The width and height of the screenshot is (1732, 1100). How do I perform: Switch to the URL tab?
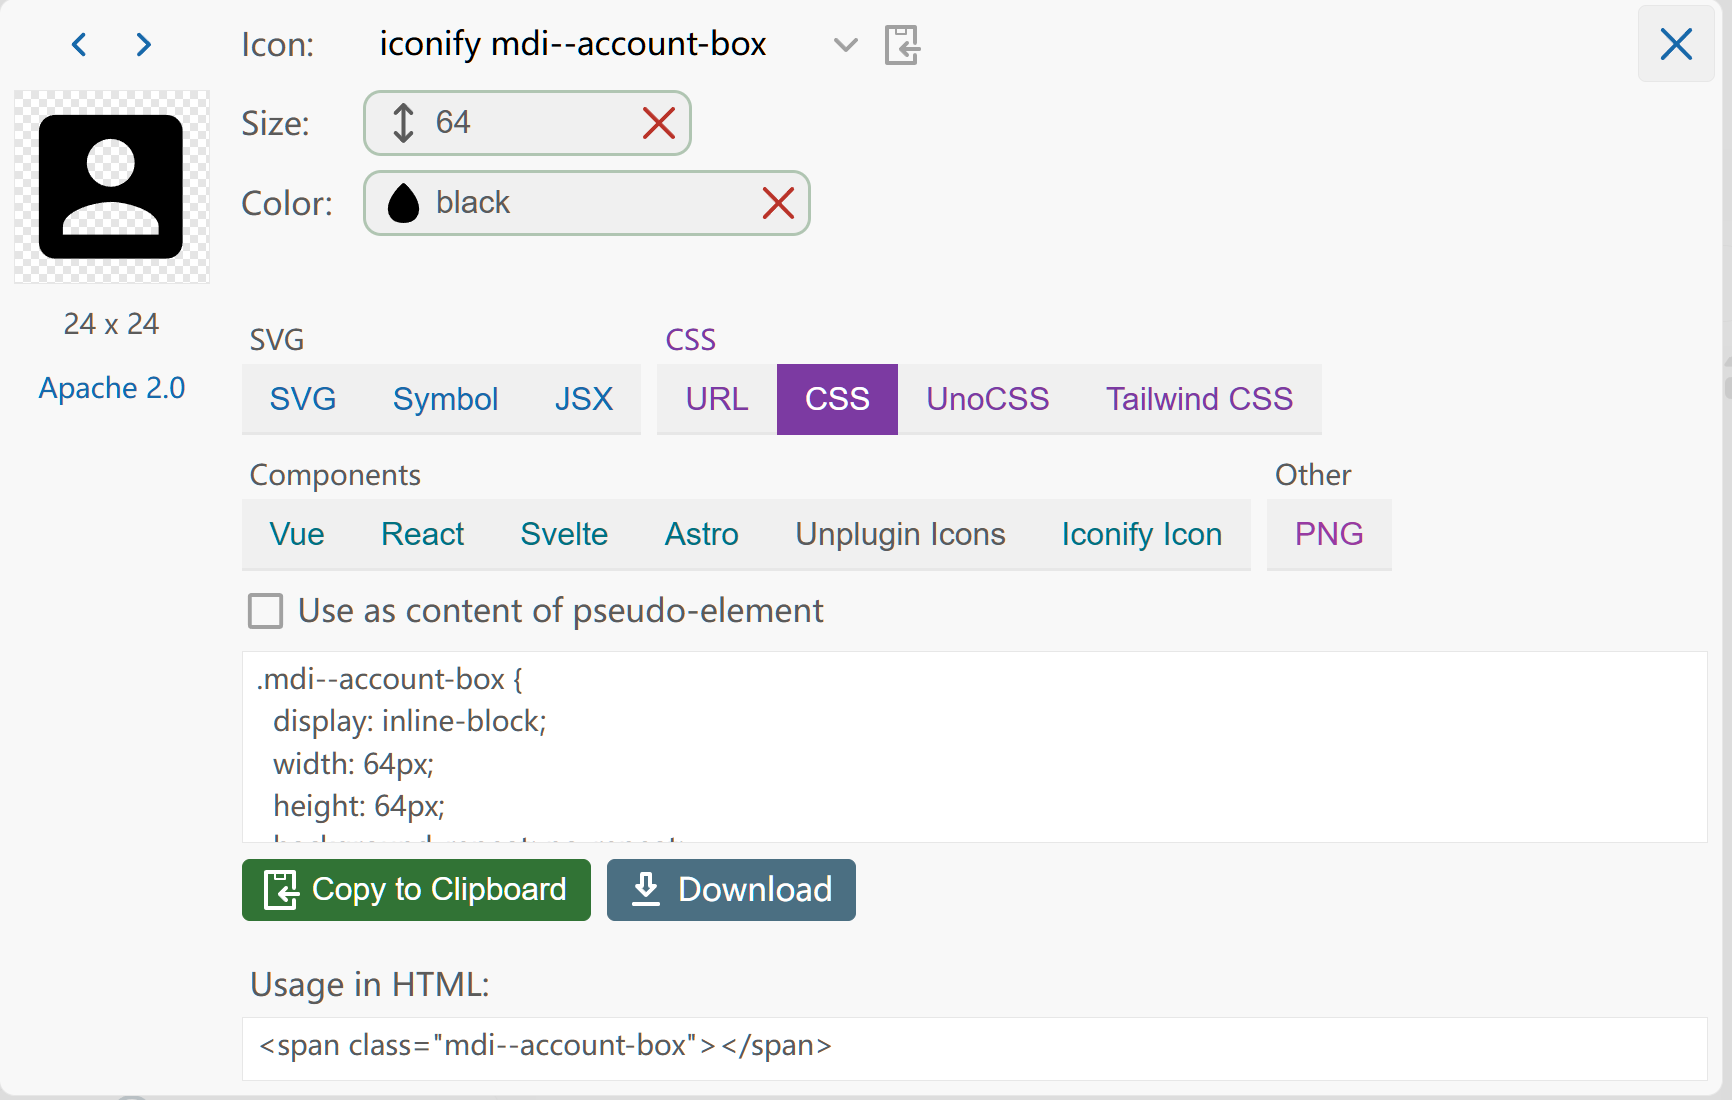(717, 399)
